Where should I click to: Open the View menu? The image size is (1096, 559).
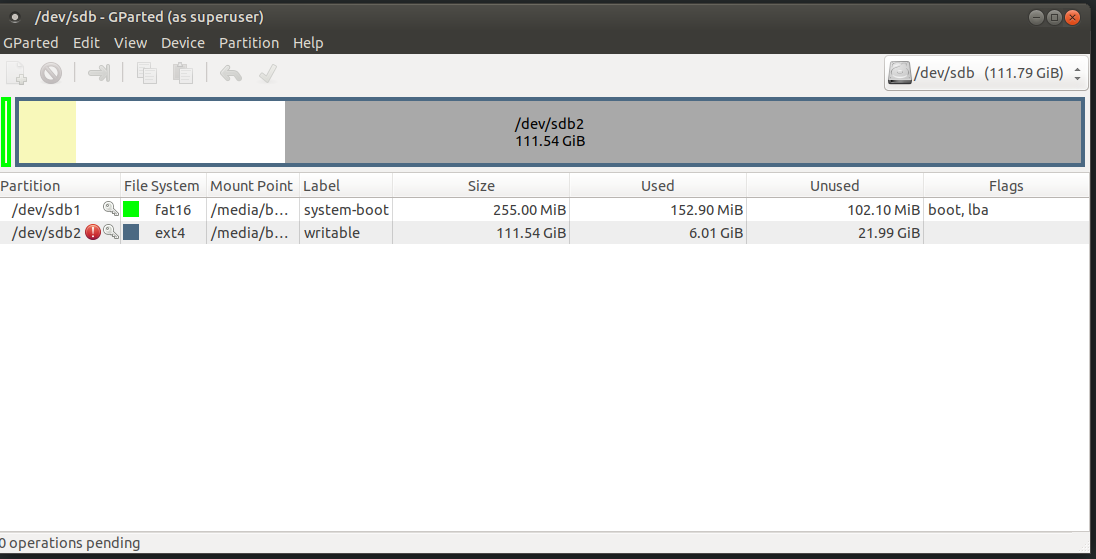(x=130, y=43)
